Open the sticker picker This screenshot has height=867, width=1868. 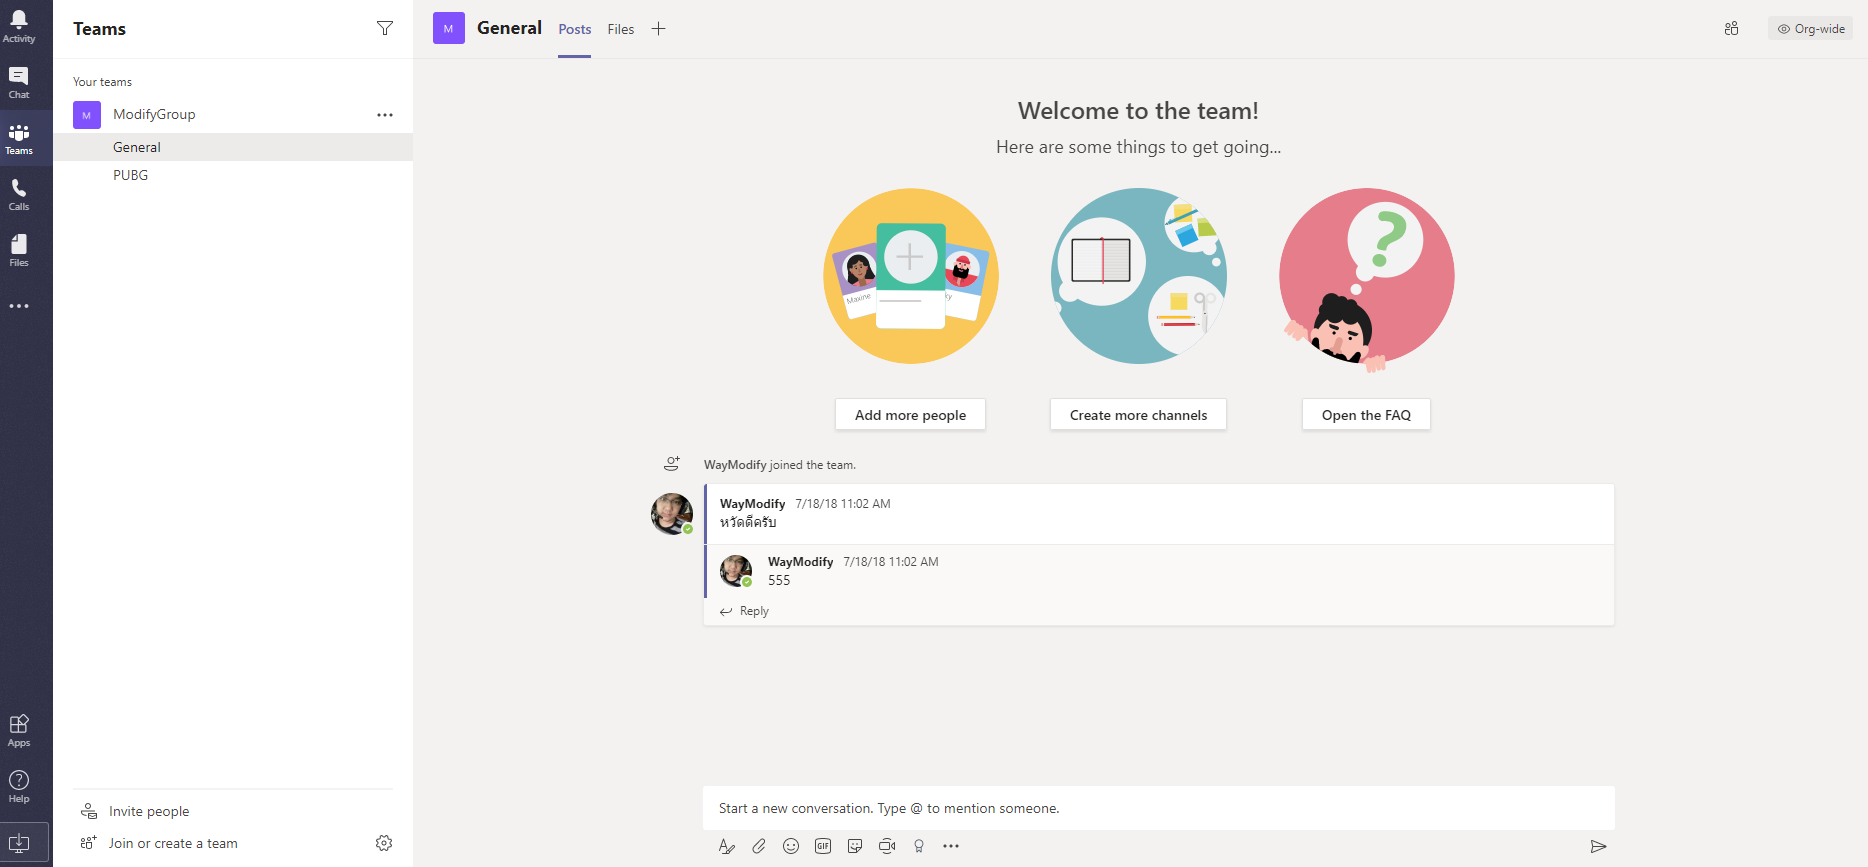coord(855,846)
